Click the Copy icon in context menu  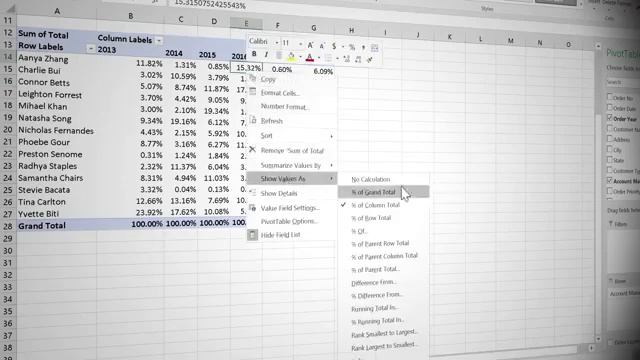coord(253,78)
